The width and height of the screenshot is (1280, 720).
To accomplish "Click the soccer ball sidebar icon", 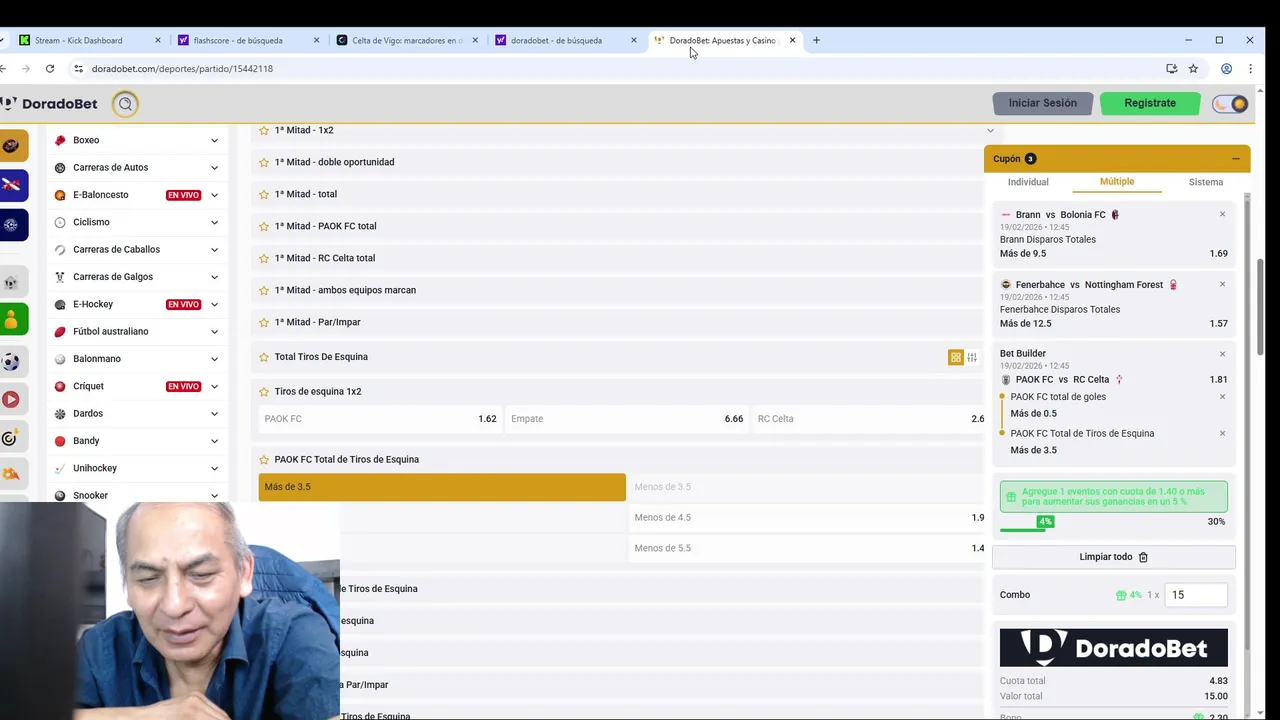I will [11, 361].
